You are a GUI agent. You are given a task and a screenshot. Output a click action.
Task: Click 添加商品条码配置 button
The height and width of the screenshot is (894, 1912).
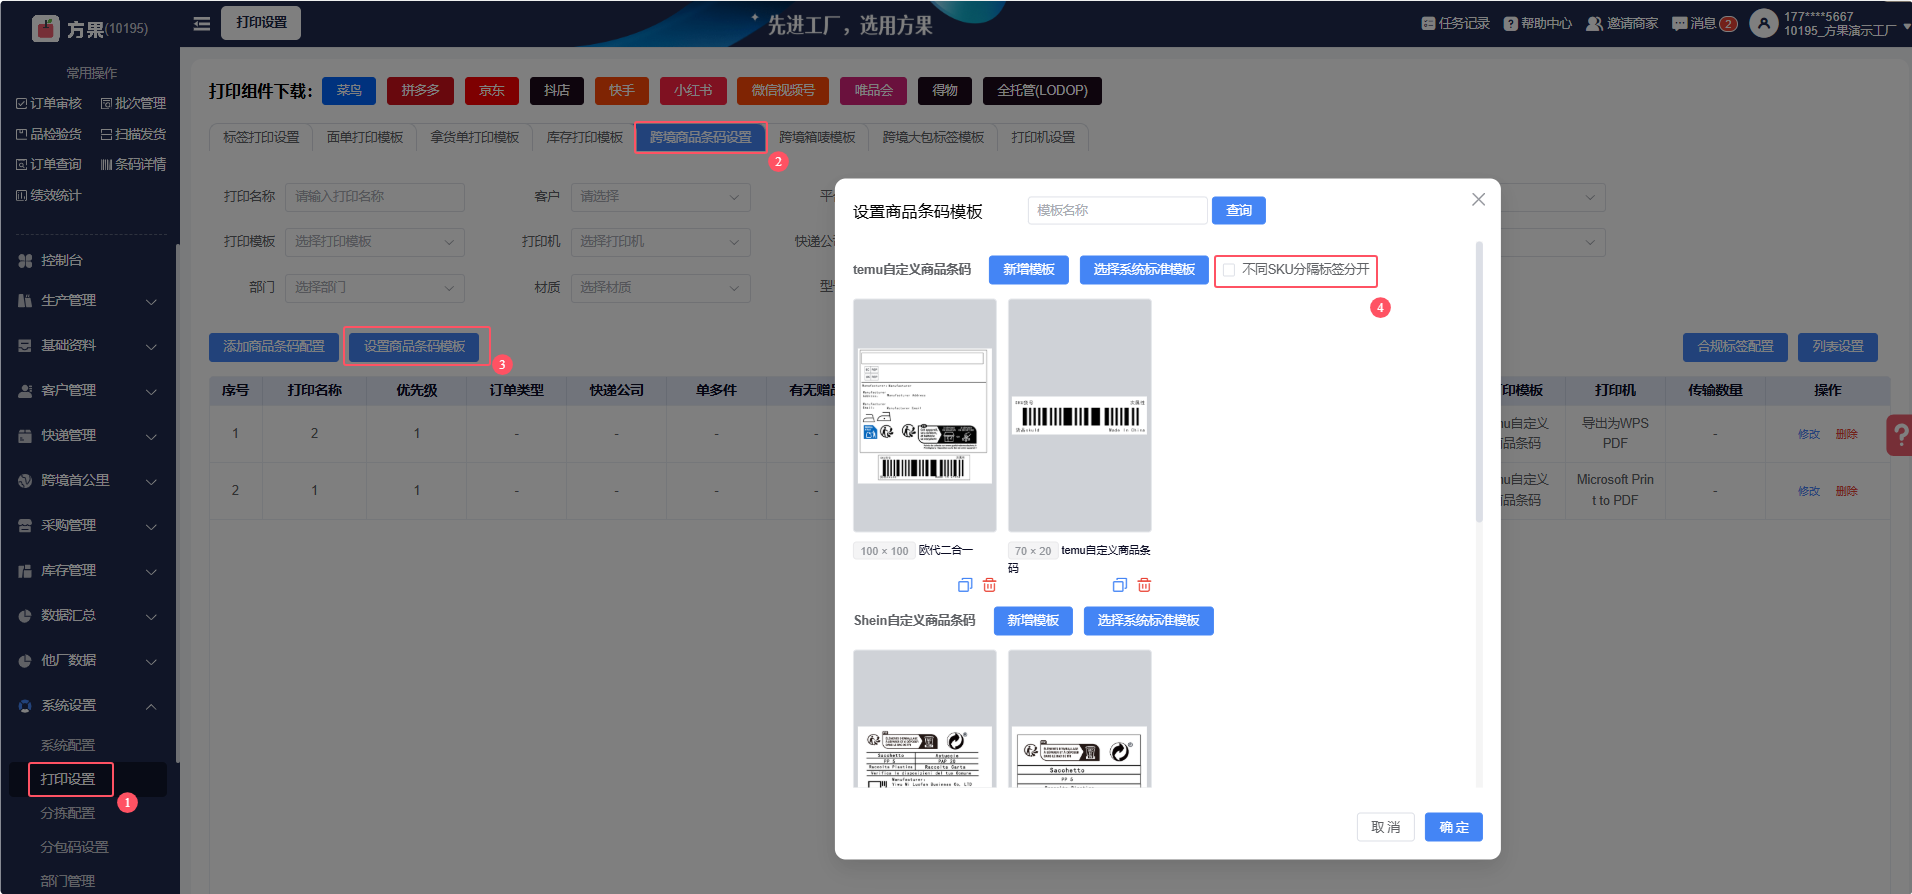tap(274, 347)
